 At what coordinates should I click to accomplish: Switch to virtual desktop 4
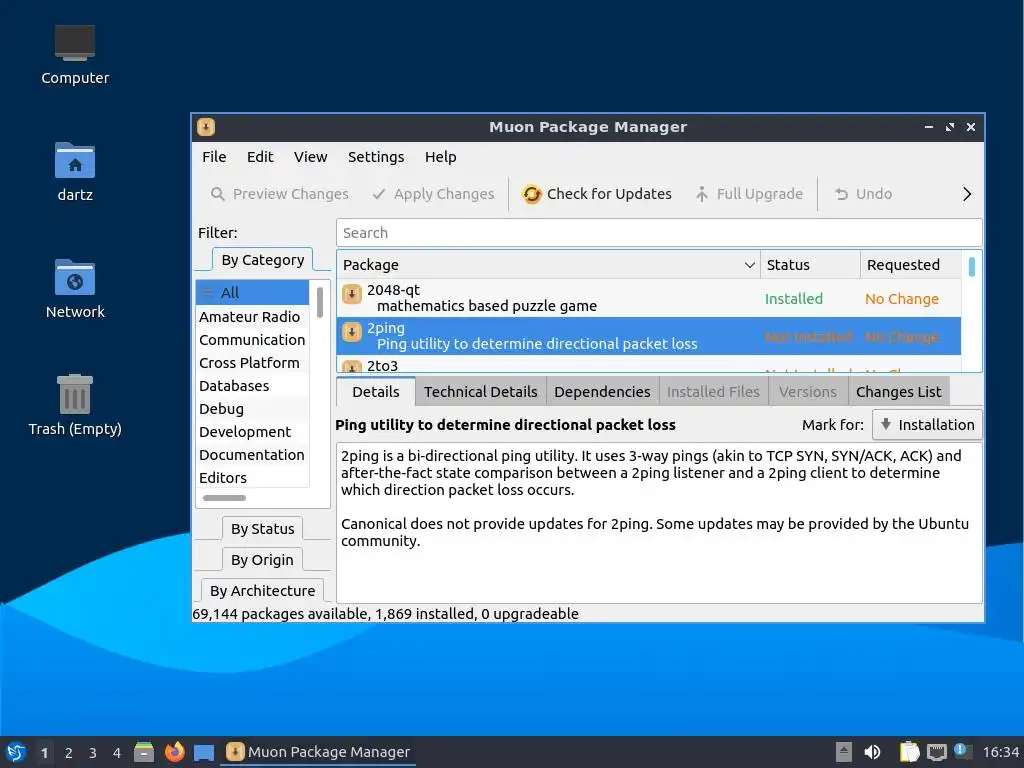[117, 752]
